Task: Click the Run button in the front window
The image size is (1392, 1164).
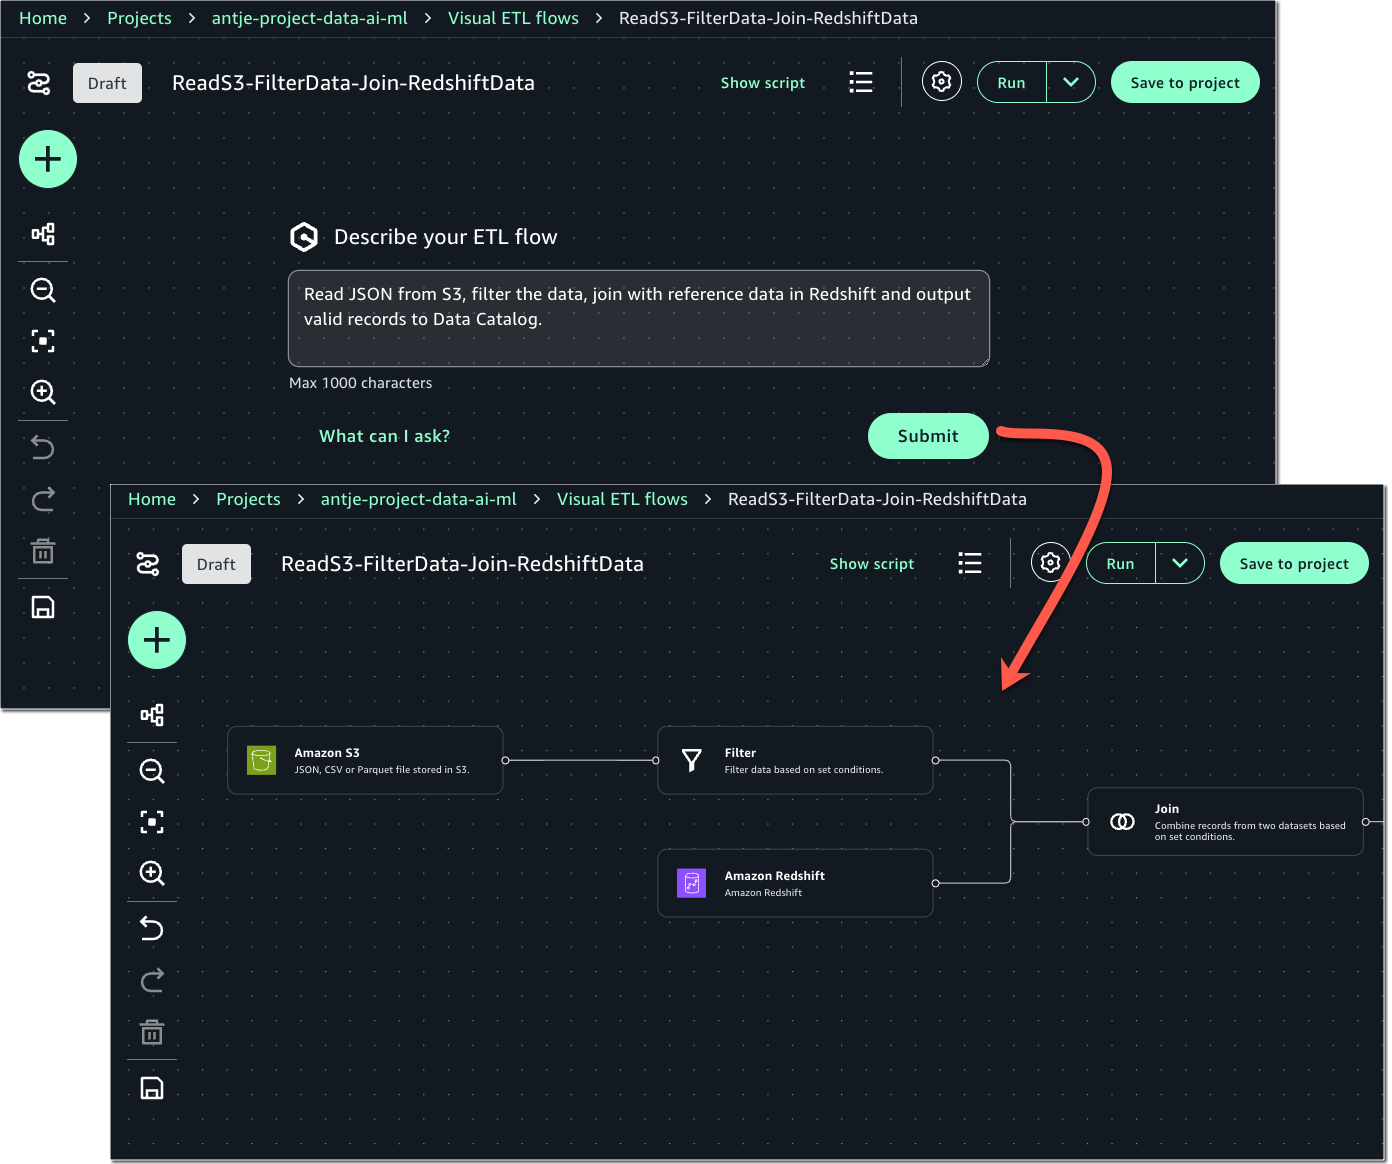Action: pos(1120,564)
